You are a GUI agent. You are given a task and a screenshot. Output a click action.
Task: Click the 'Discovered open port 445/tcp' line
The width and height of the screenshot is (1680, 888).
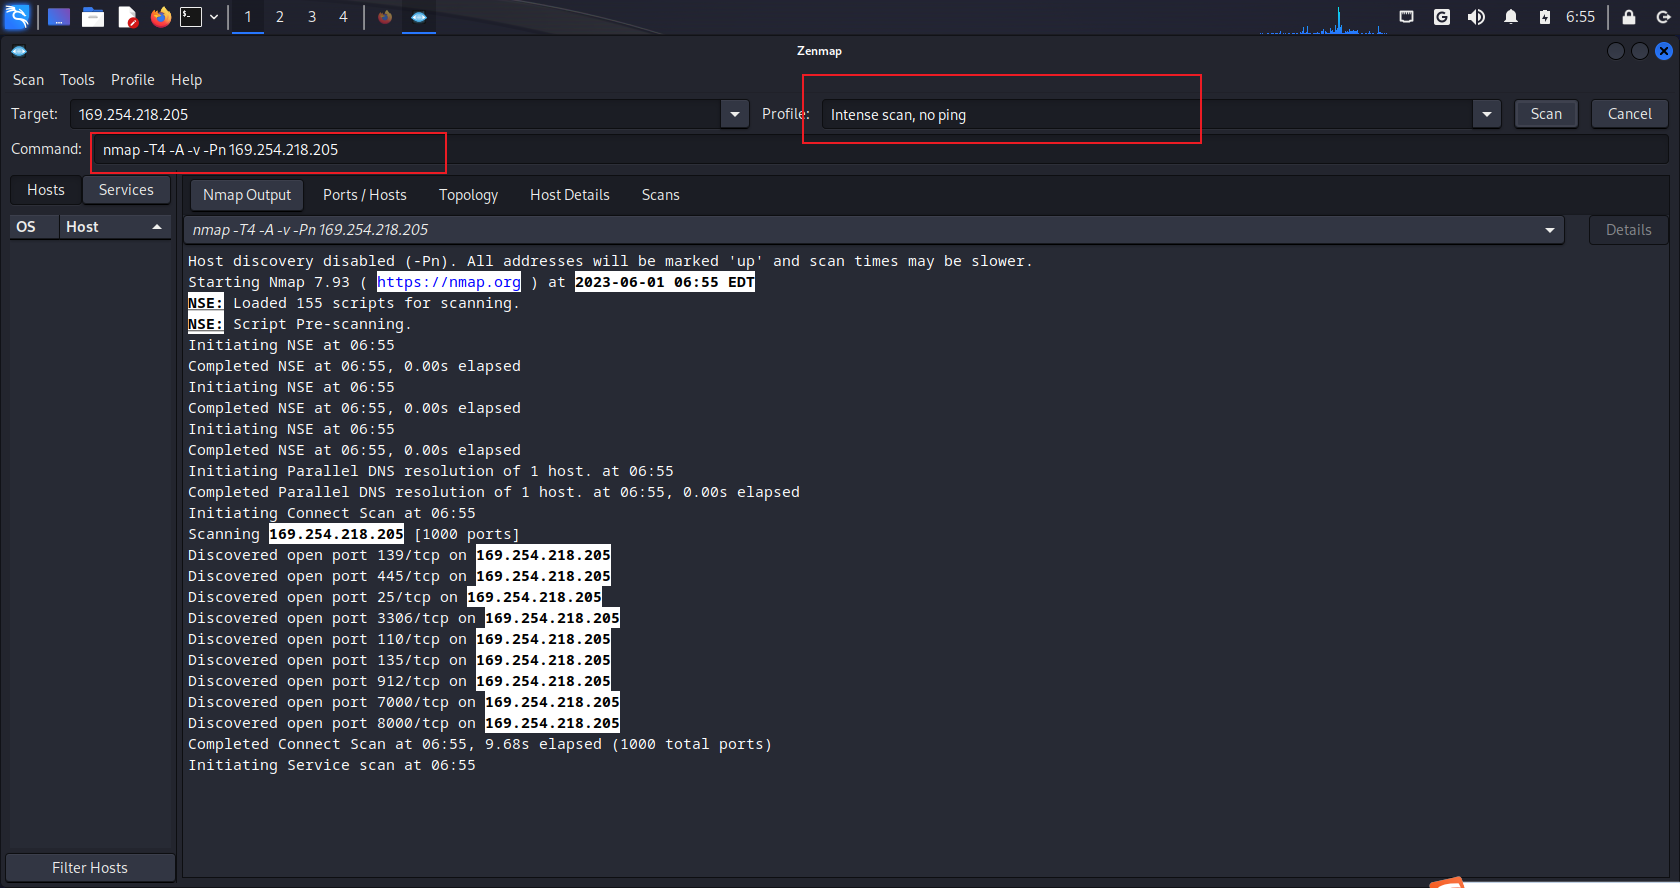[x=400, y=576]
